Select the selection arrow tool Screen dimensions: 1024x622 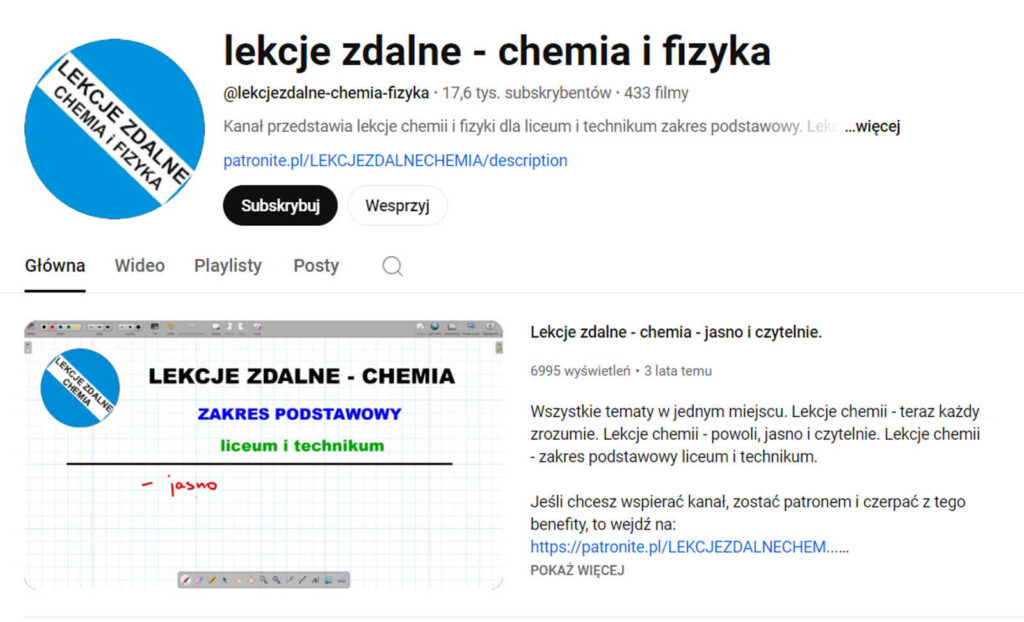(x=224, y=580)
